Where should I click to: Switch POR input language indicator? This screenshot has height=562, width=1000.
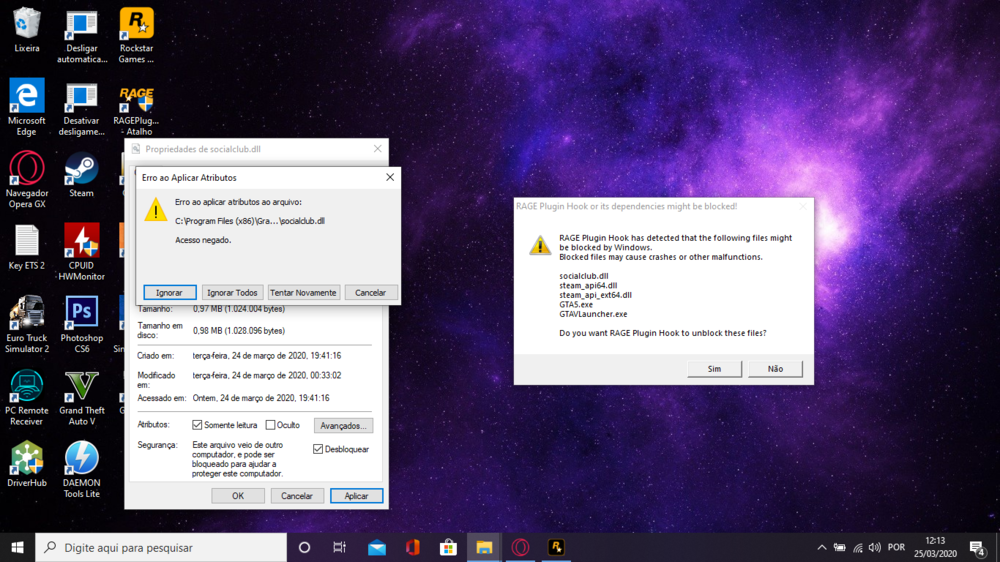896,547
